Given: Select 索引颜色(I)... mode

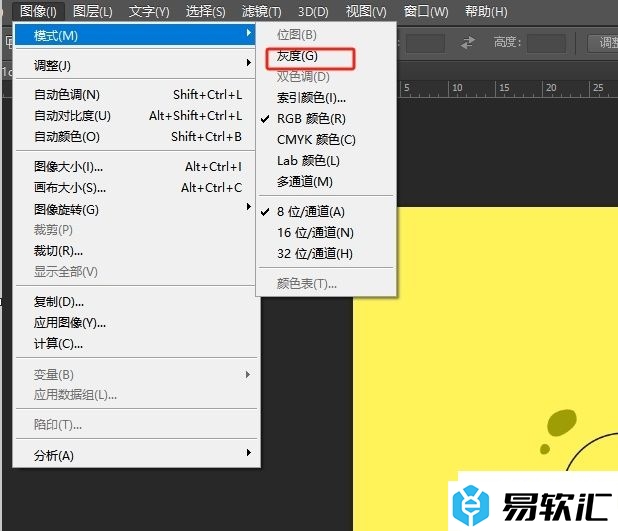Looking at the screenshot, I should (x=326, y=97).
